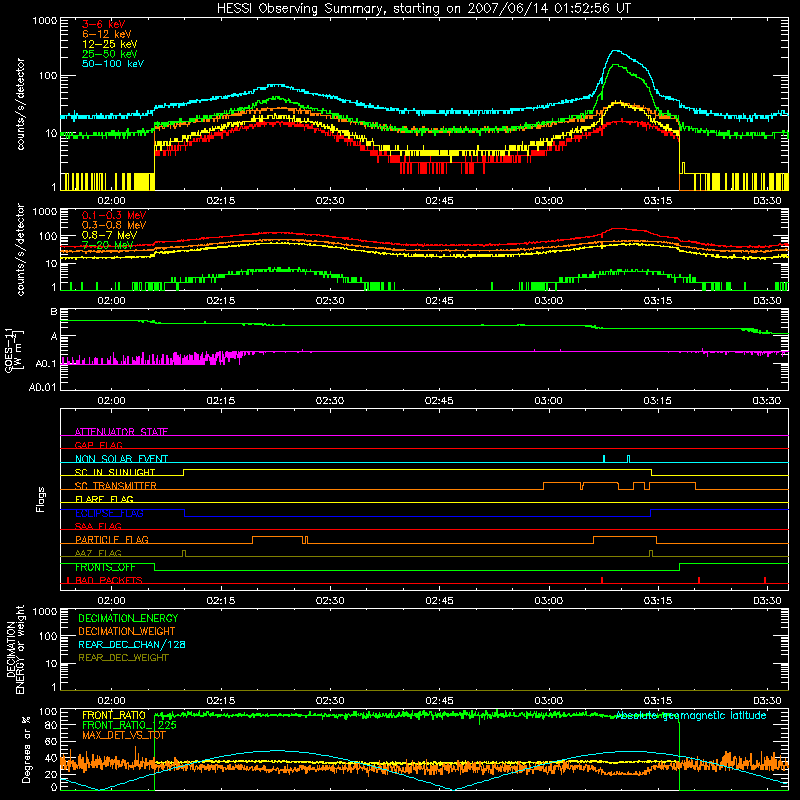Click the 0.8-7 MeV legend label
This screenshot has height=800, width=800.
pyautogui.click(x=109, y=235)
